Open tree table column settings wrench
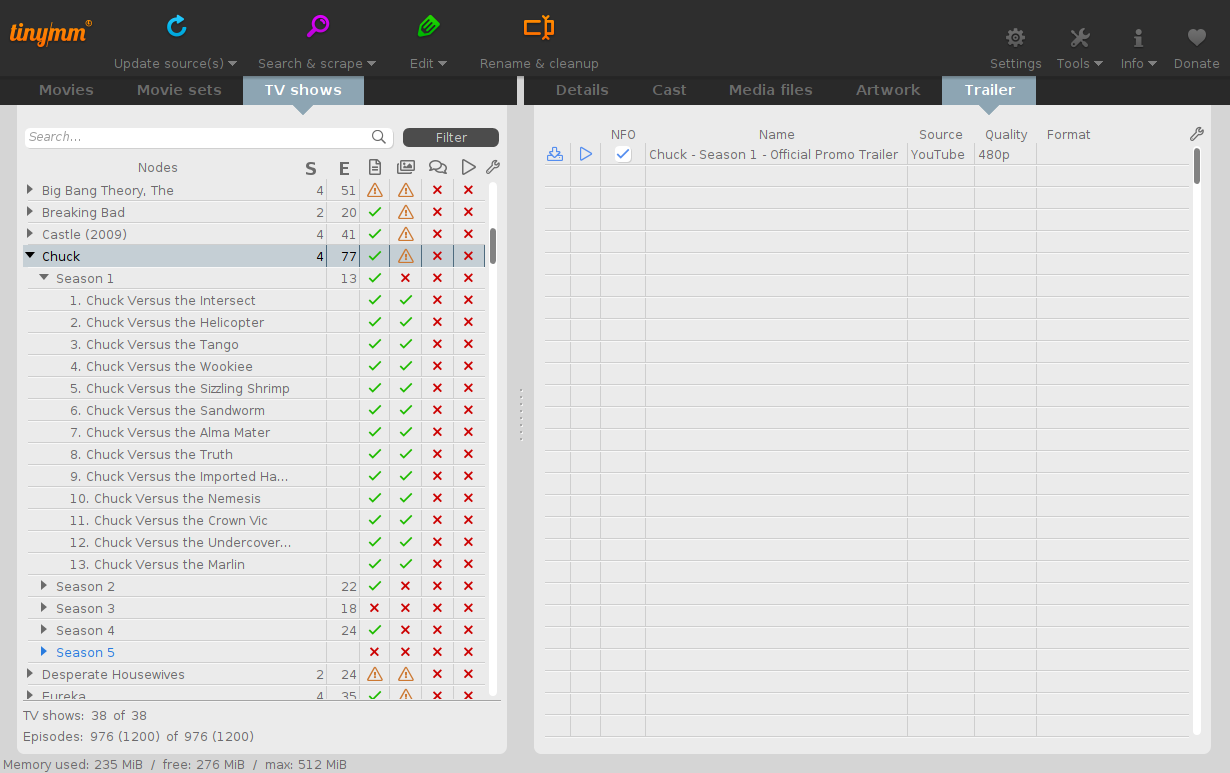The height and width of the screenshot is (773, 1230). (x=493, y=167)
